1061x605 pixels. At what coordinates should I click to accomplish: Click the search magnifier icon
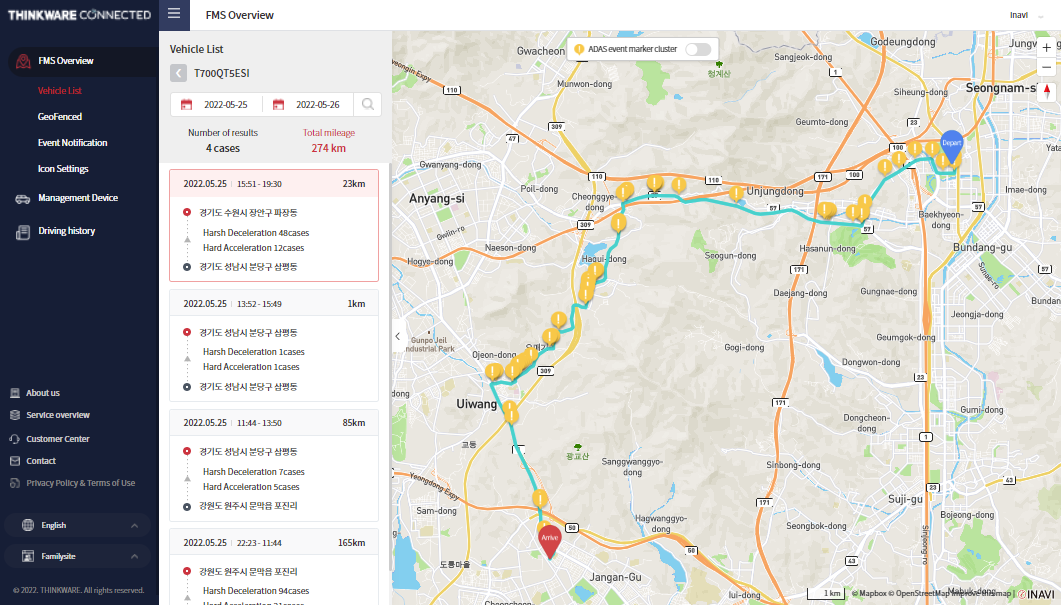[367, 104]
